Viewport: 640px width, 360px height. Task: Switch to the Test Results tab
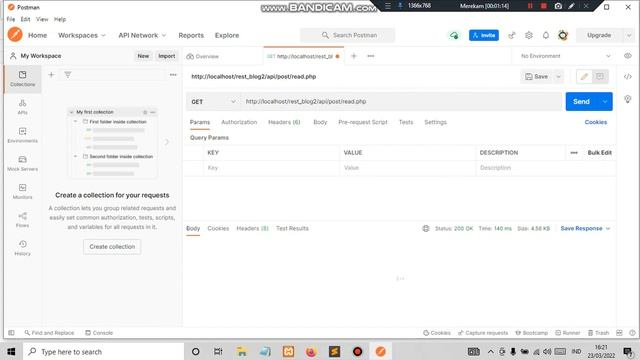pyautogui.click(x=292, y=229)
